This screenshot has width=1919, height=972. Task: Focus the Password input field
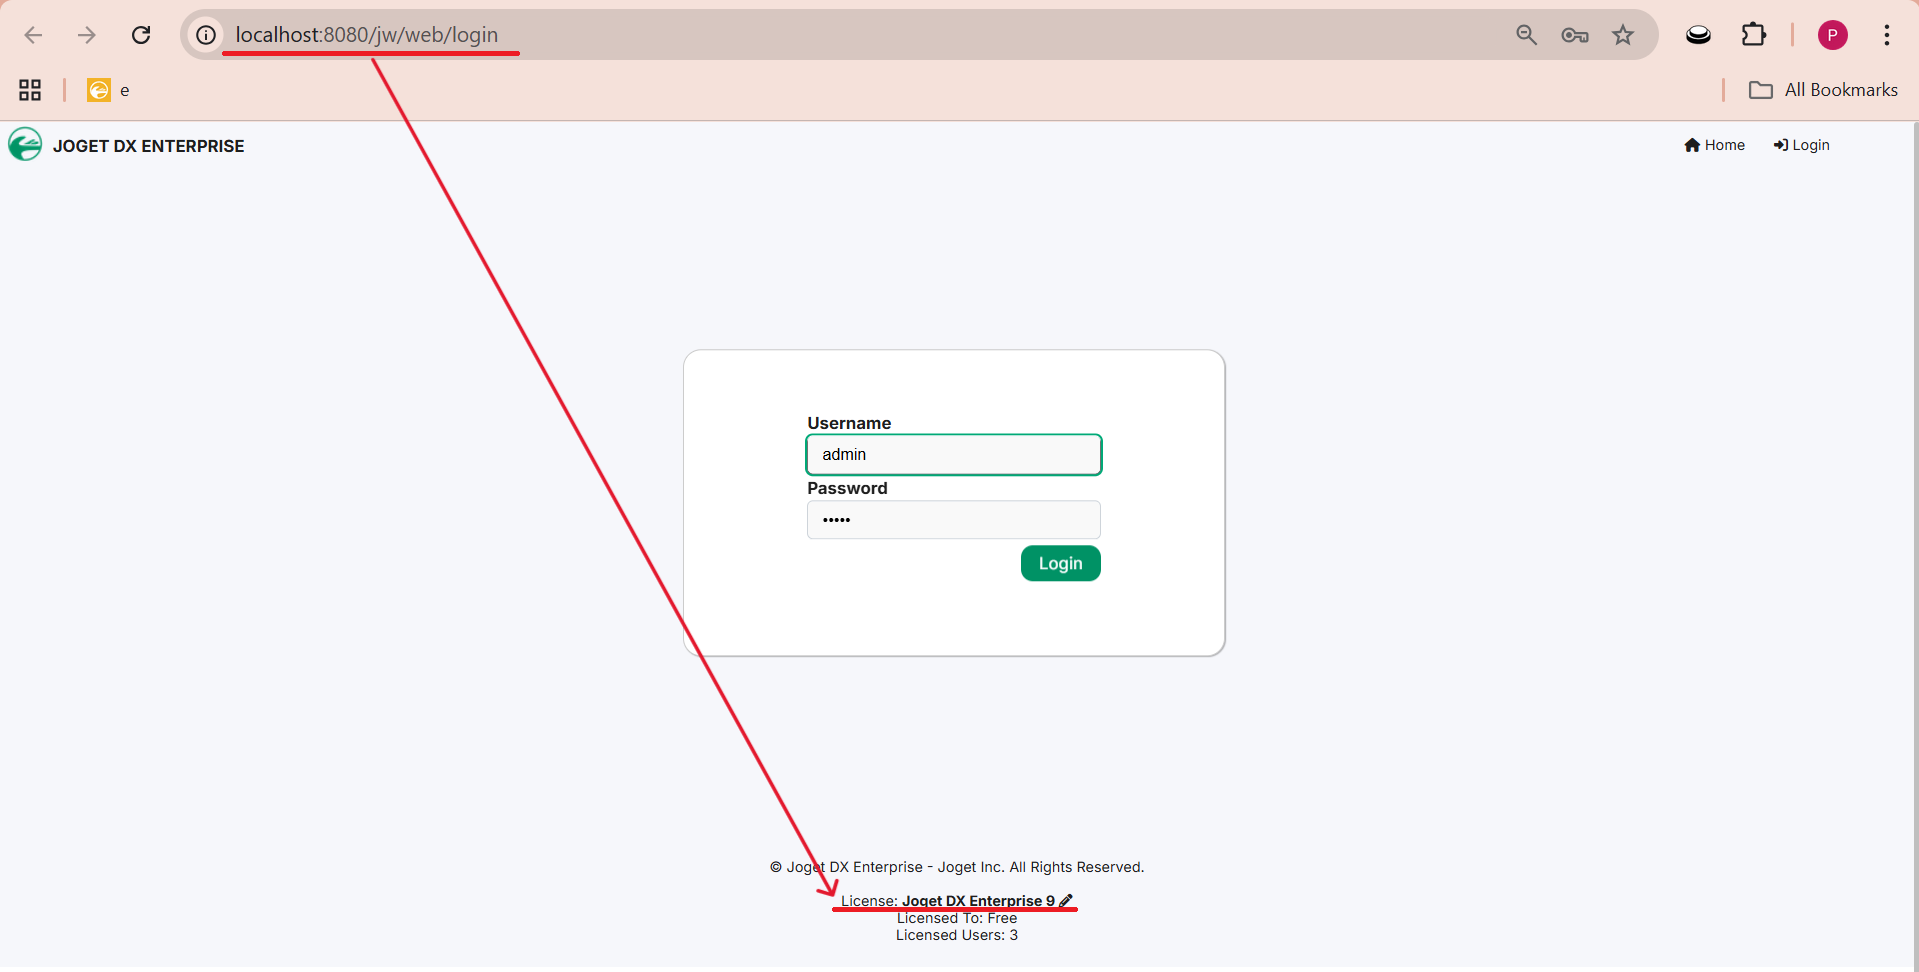[954, 520]
